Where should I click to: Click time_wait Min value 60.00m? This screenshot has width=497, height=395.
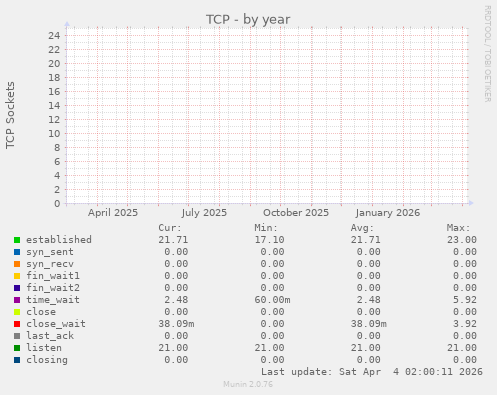coord(272,300)
